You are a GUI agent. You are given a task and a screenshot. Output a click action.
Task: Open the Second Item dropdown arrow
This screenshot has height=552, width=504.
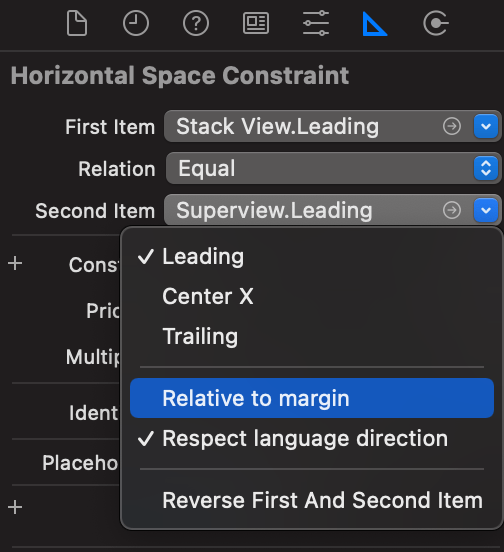click(486, 210)
